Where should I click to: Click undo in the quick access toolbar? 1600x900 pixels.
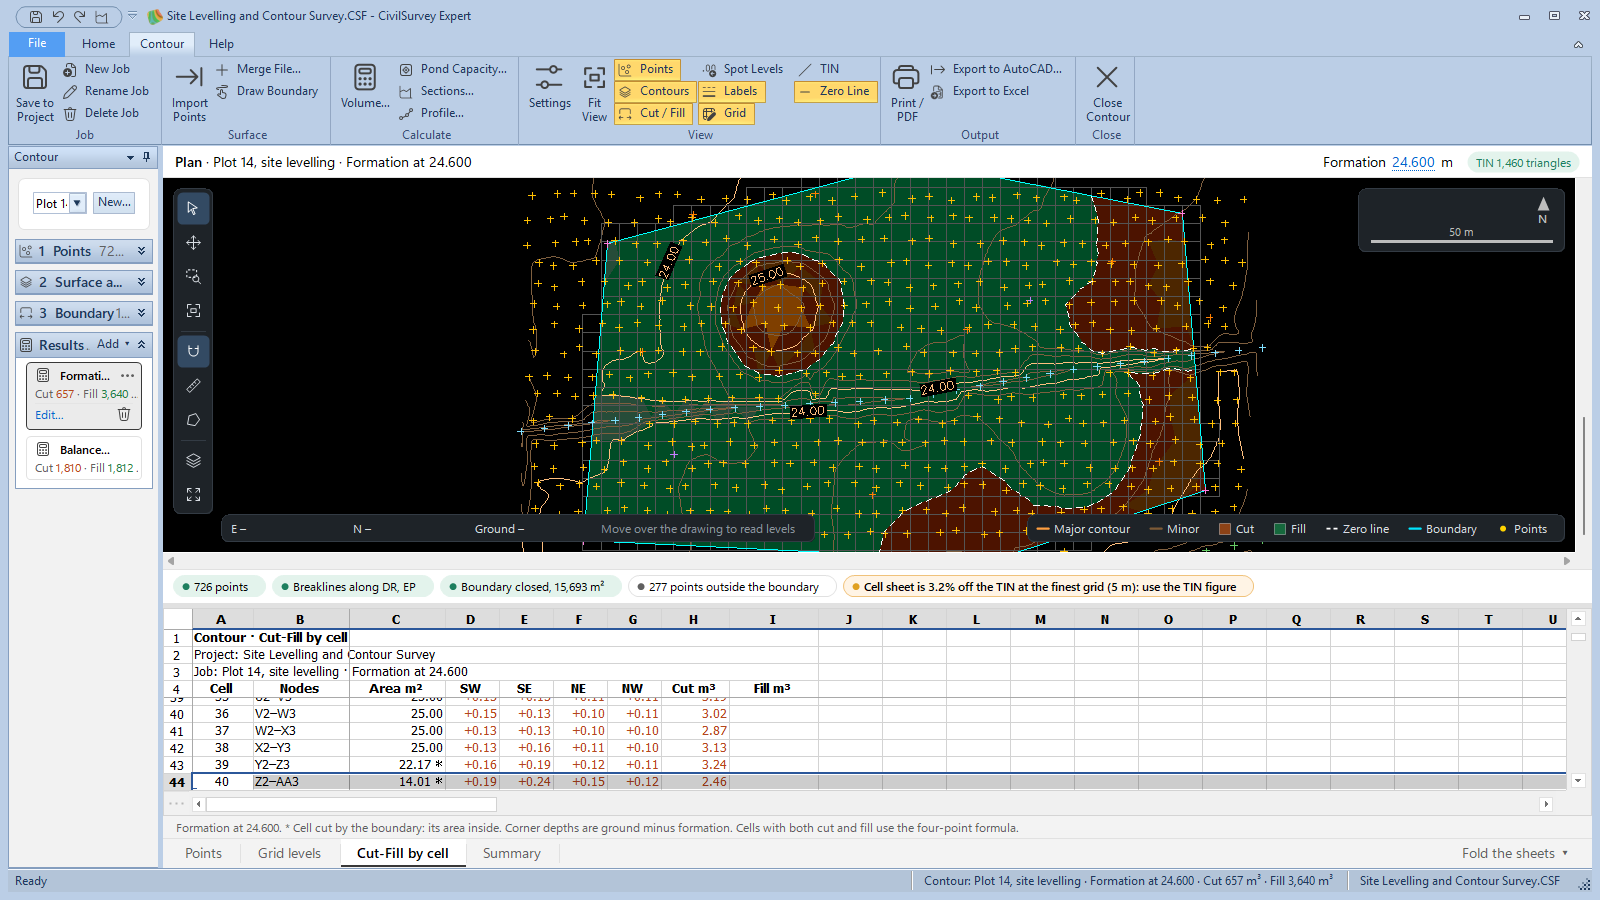(57, 16)
